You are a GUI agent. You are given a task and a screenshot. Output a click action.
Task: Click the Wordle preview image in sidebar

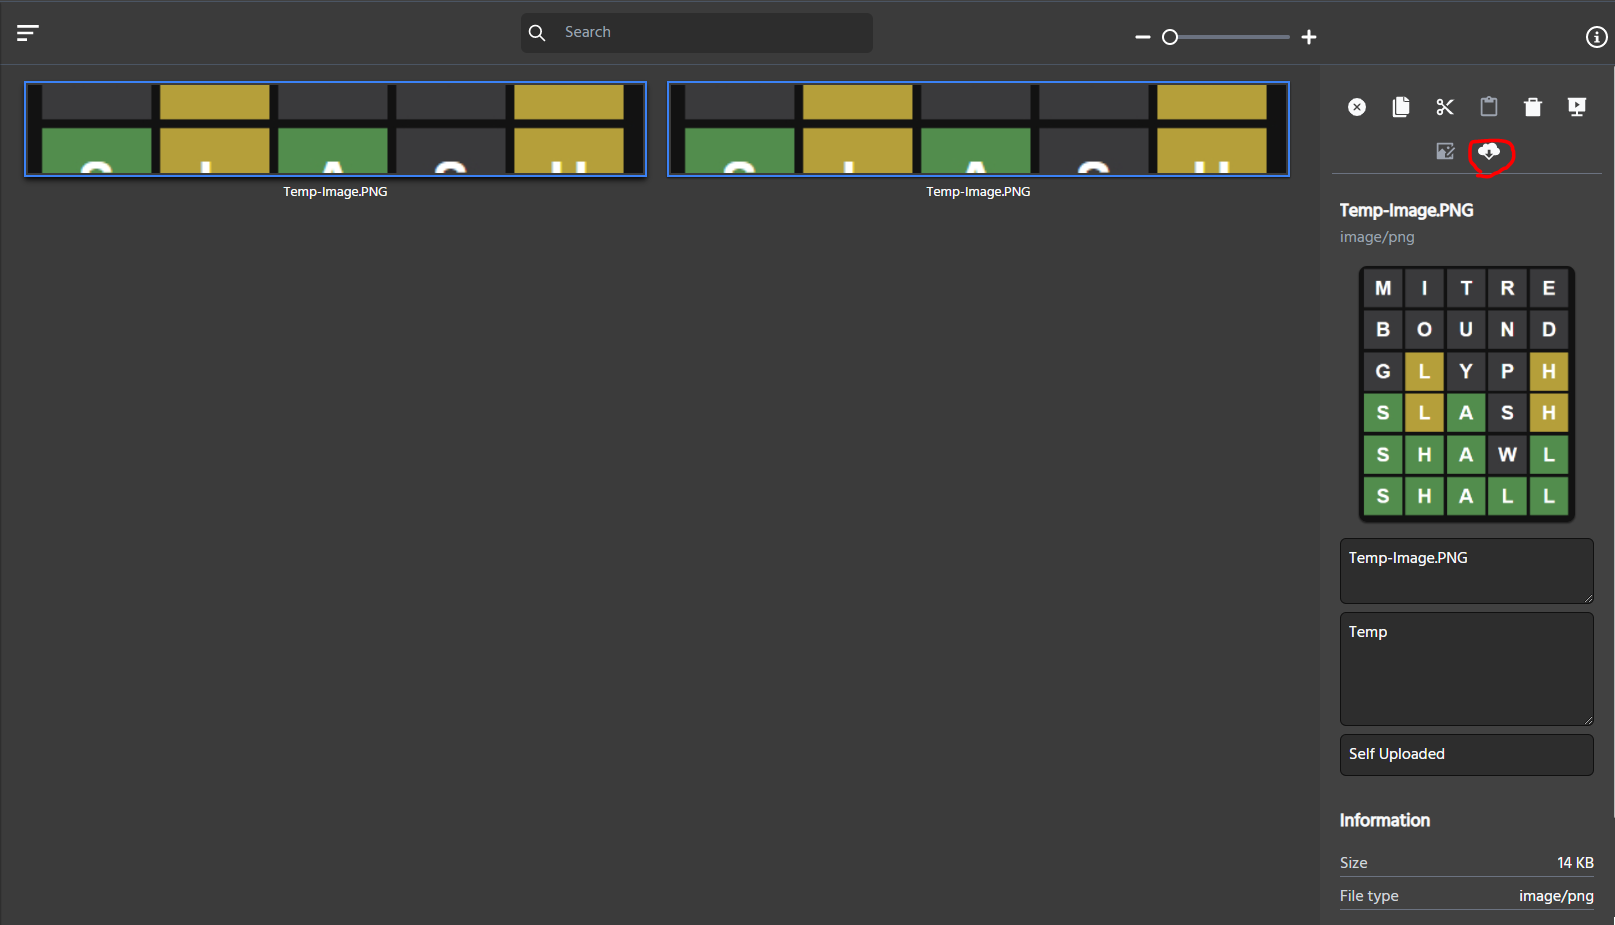(1466, 393)
